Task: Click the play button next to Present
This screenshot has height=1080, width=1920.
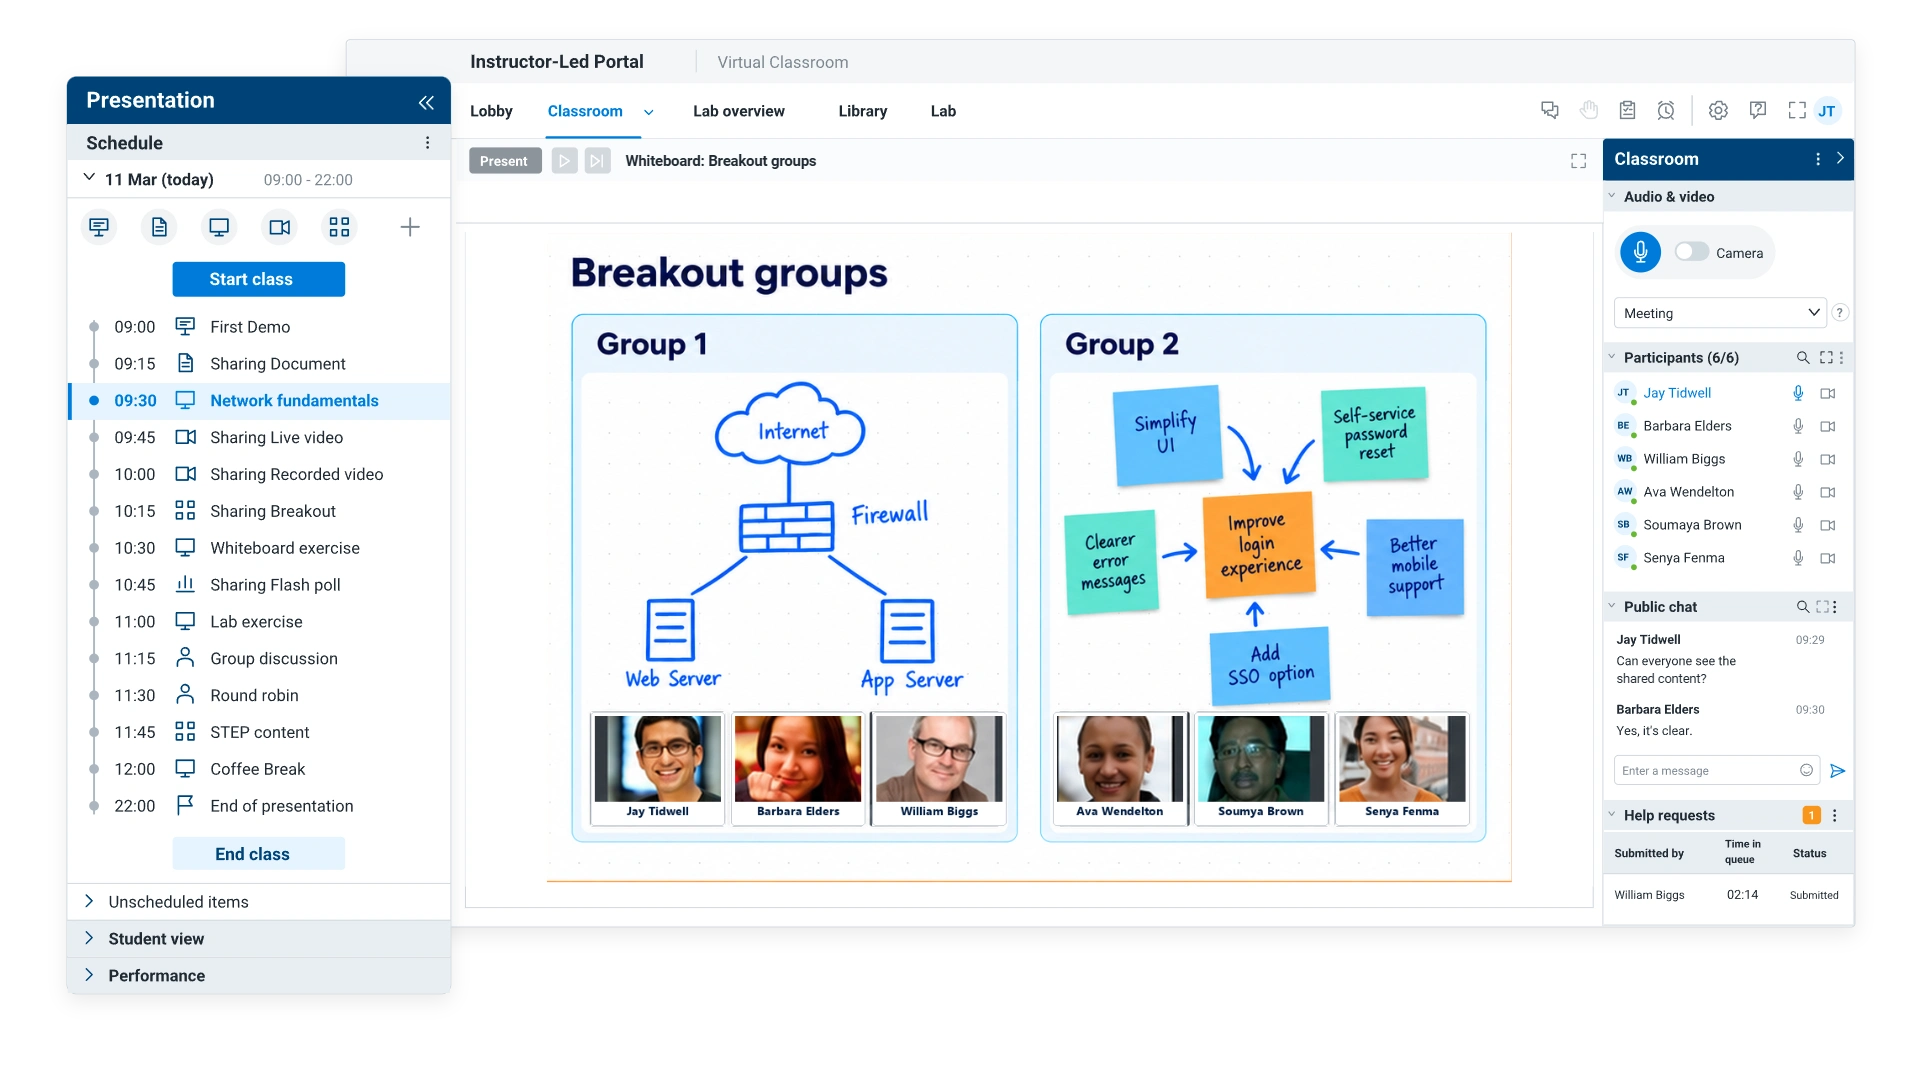Action: (x=565, y=161)
